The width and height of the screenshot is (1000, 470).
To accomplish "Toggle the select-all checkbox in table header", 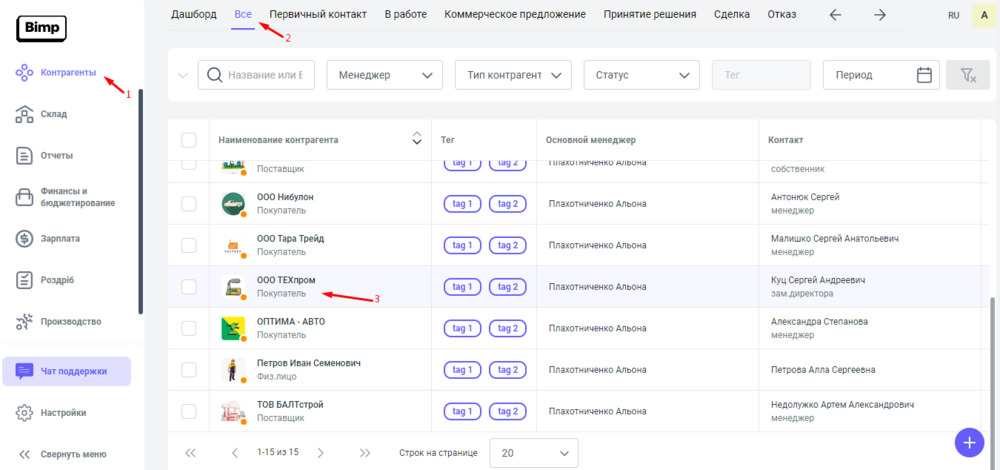I will coord(189,140).
